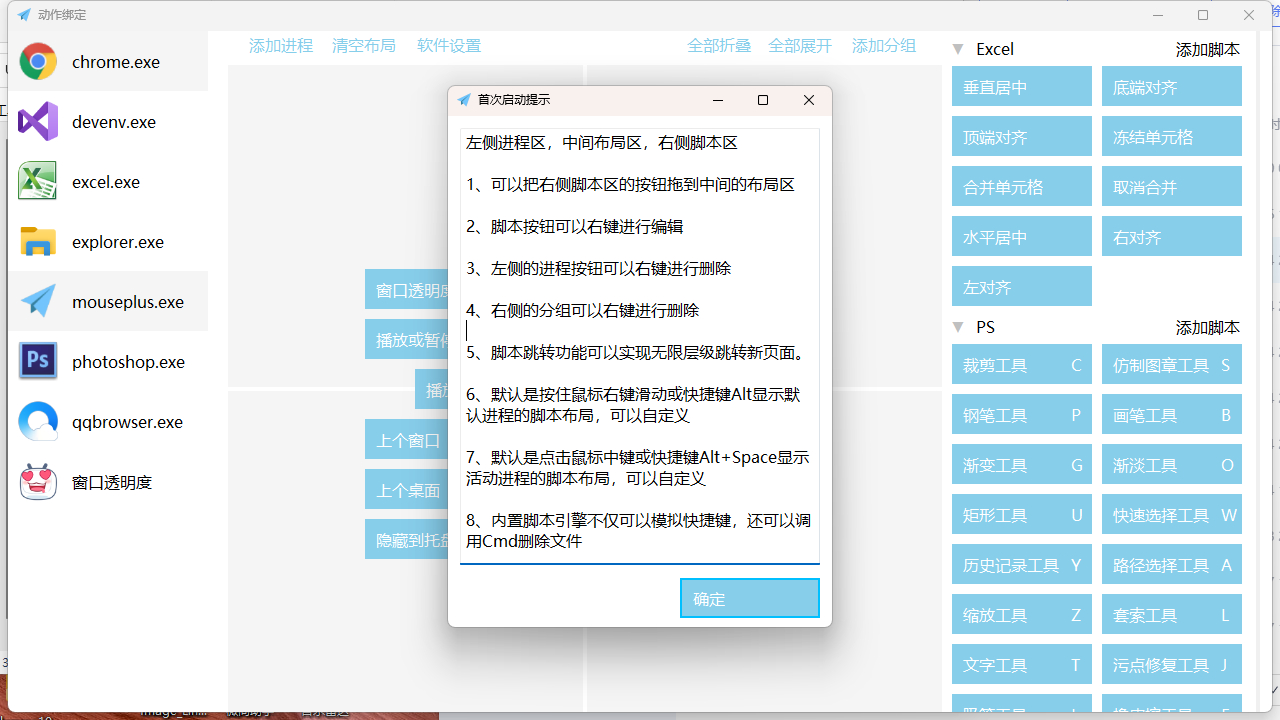
Task: Click the 底端对齐 script button
Action: click(1172, 87)
